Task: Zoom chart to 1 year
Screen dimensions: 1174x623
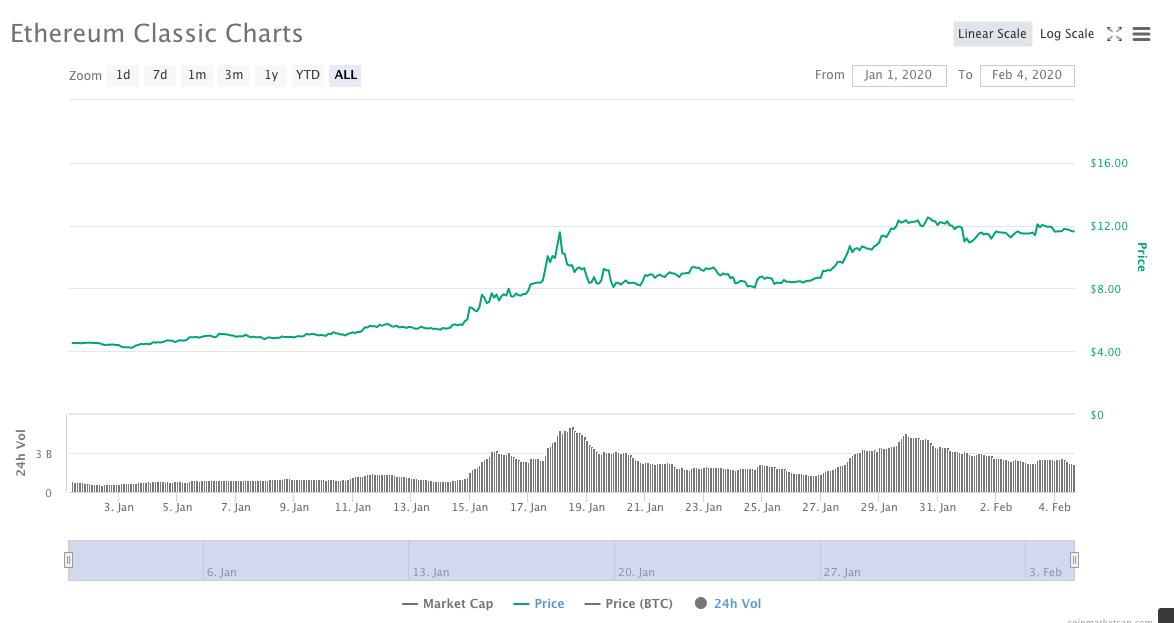Action: tap(270, 74)
